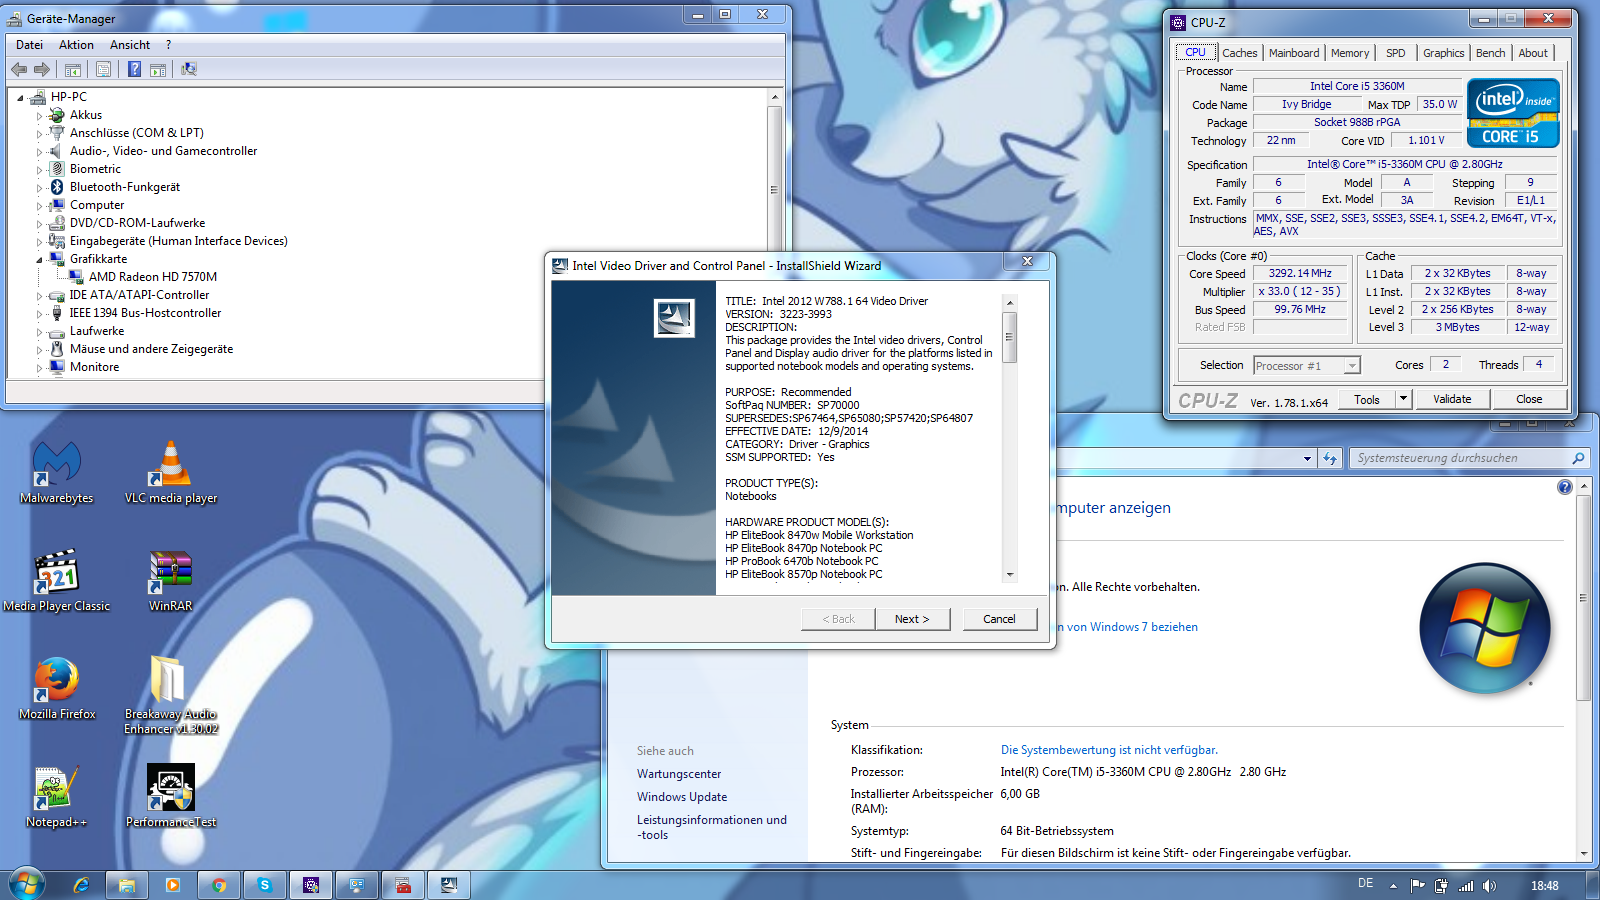The height and width of the screenshot is (900, 1600).
Task: Open the Windows Start orb
Action: coord(27,885)
